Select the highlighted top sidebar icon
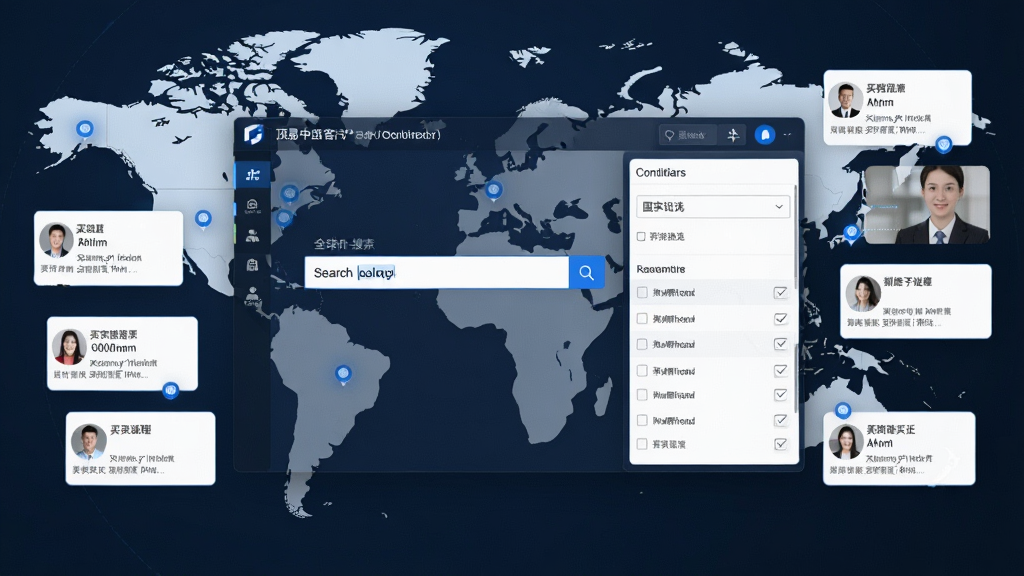 [x=253, y=174]
